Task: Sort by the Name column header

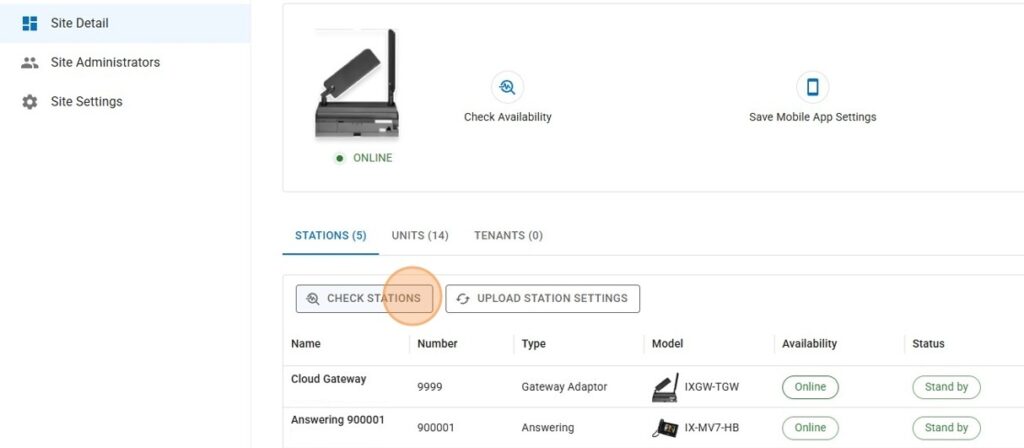Action: coord(306,344)
